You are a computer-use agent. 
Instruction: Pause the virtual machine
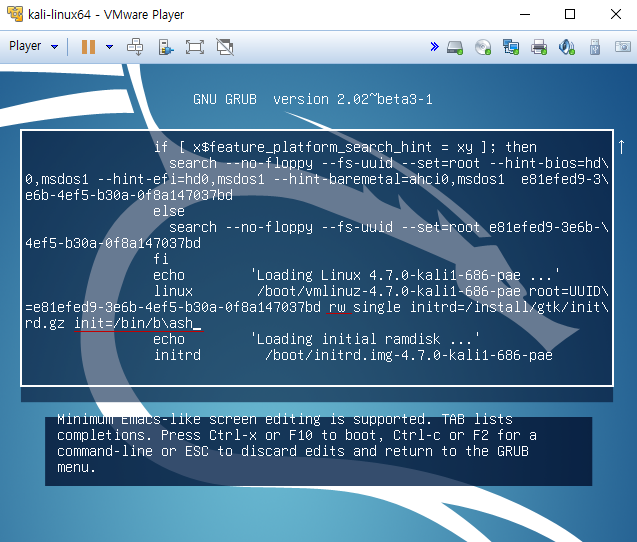point(88,47)
